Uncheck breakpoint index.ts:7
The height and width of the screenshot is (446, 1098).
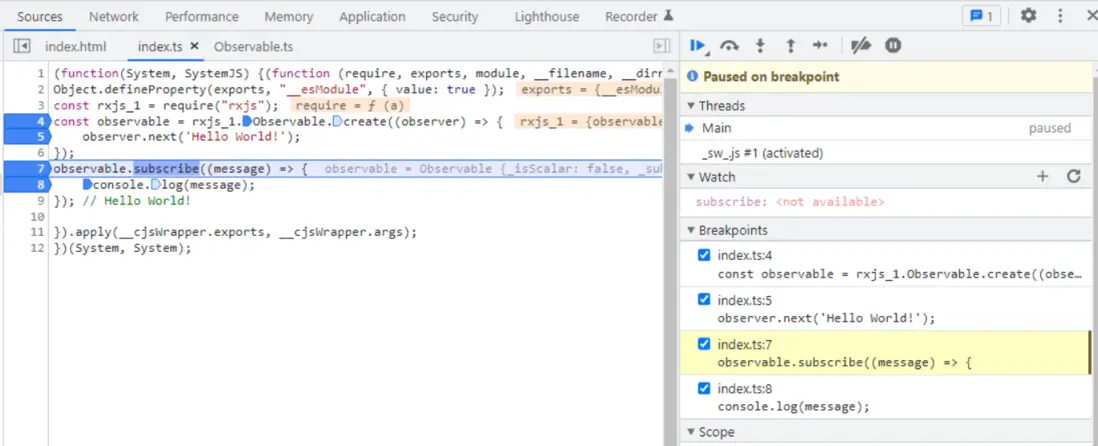(704, 344)
